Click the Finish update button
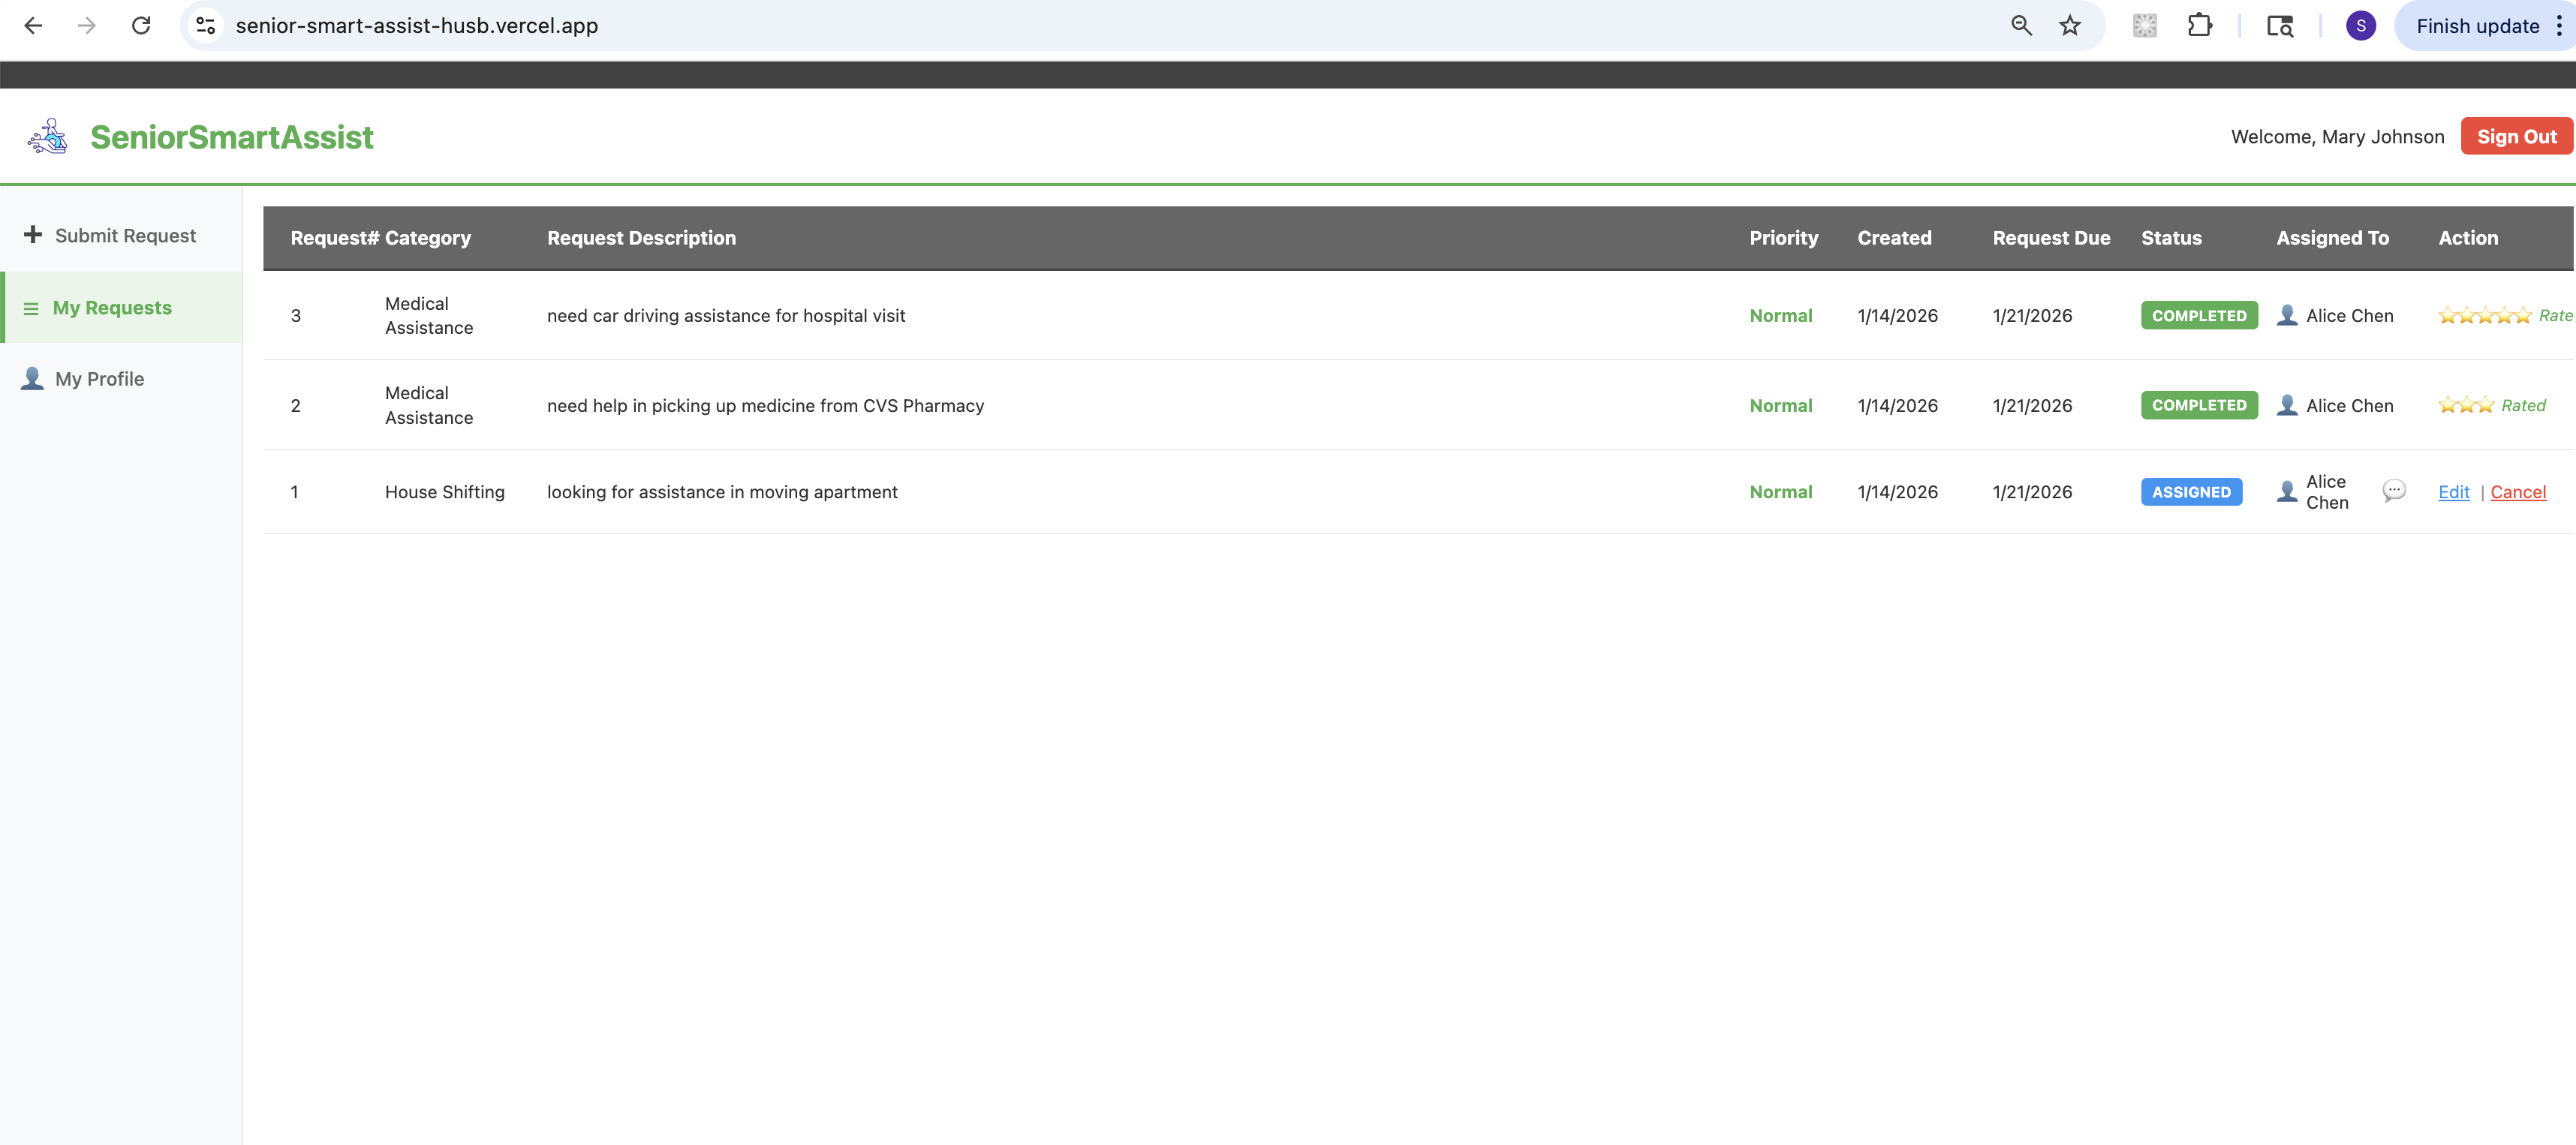 [x=2476, y=26]
